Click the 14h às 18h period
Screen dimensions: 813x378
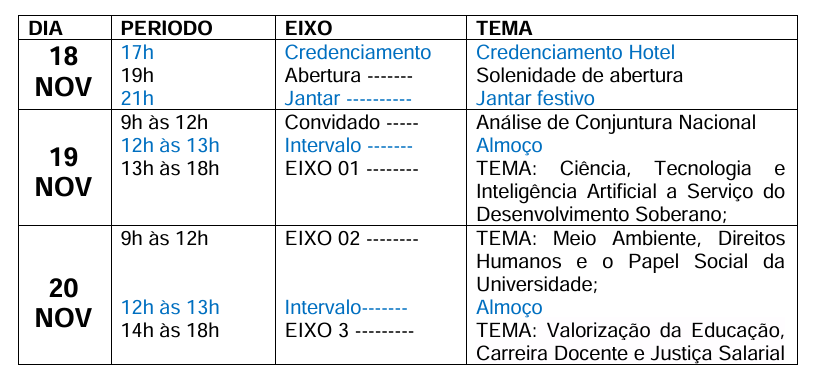pyautogui.click(x=170, y=330)
